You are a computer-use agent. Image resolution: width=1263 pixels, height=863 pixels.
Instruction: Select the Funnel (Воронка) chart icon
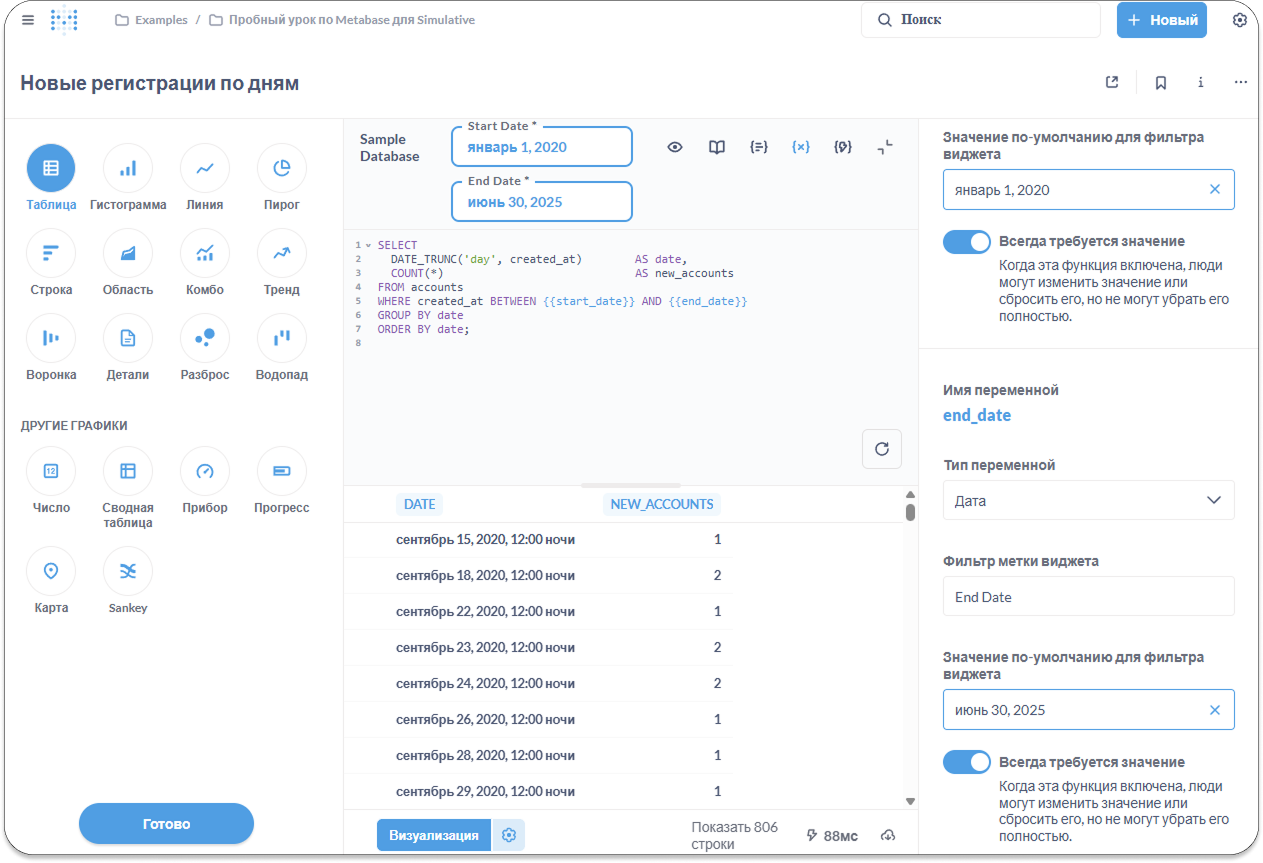pos(51,339)
